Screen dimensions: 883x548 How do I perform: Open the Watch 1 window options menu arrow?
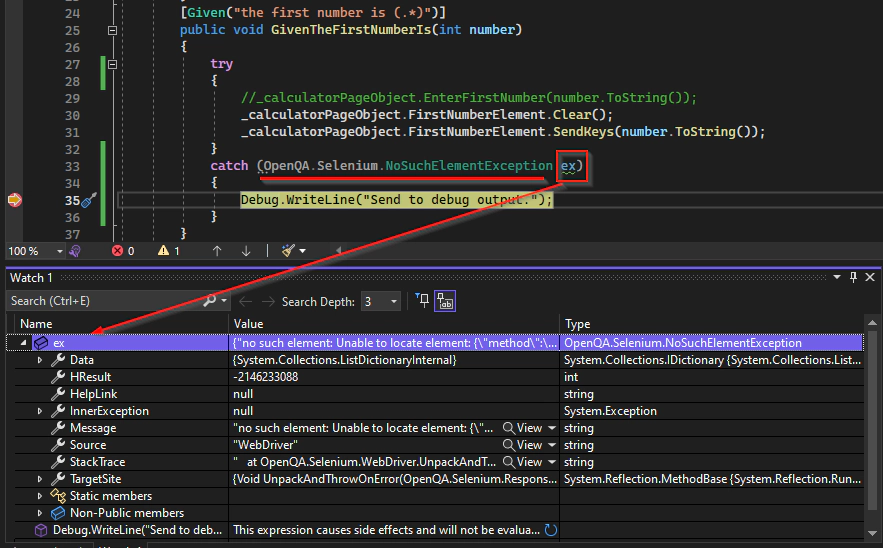838,277
